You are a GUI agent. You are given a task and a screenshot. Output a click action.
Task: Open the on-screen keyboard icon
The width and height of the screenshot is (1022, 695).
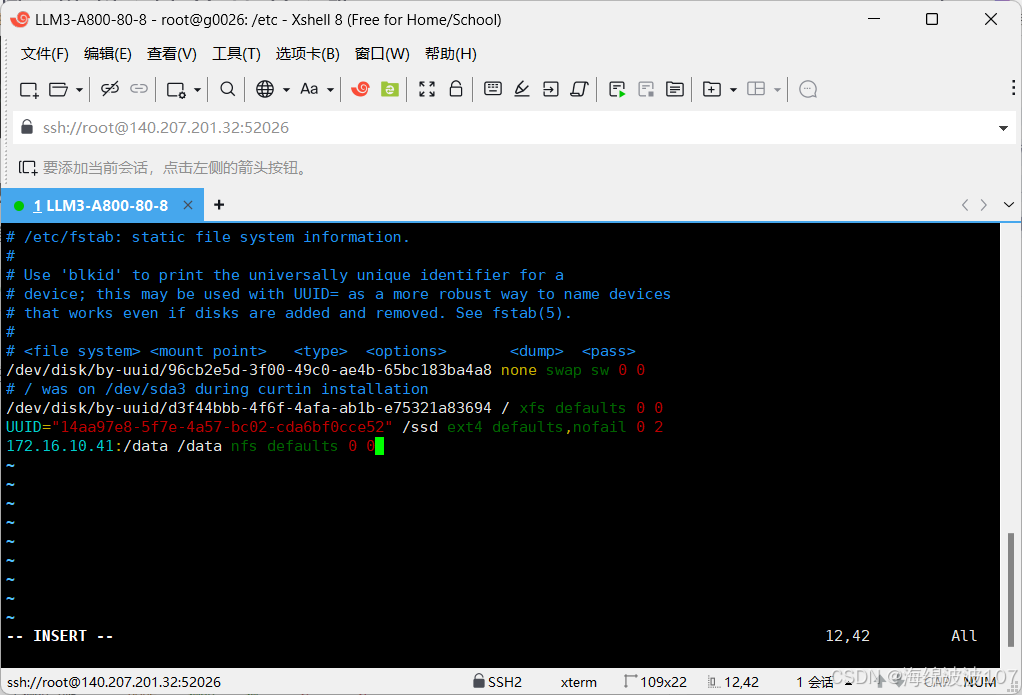click(x=492, y=89)
